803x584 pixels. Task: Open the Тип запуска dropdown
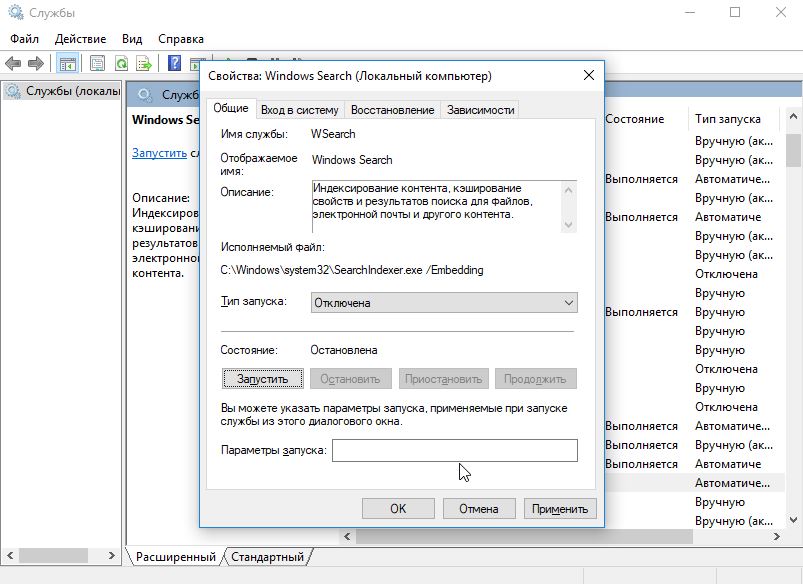point(444,303)
